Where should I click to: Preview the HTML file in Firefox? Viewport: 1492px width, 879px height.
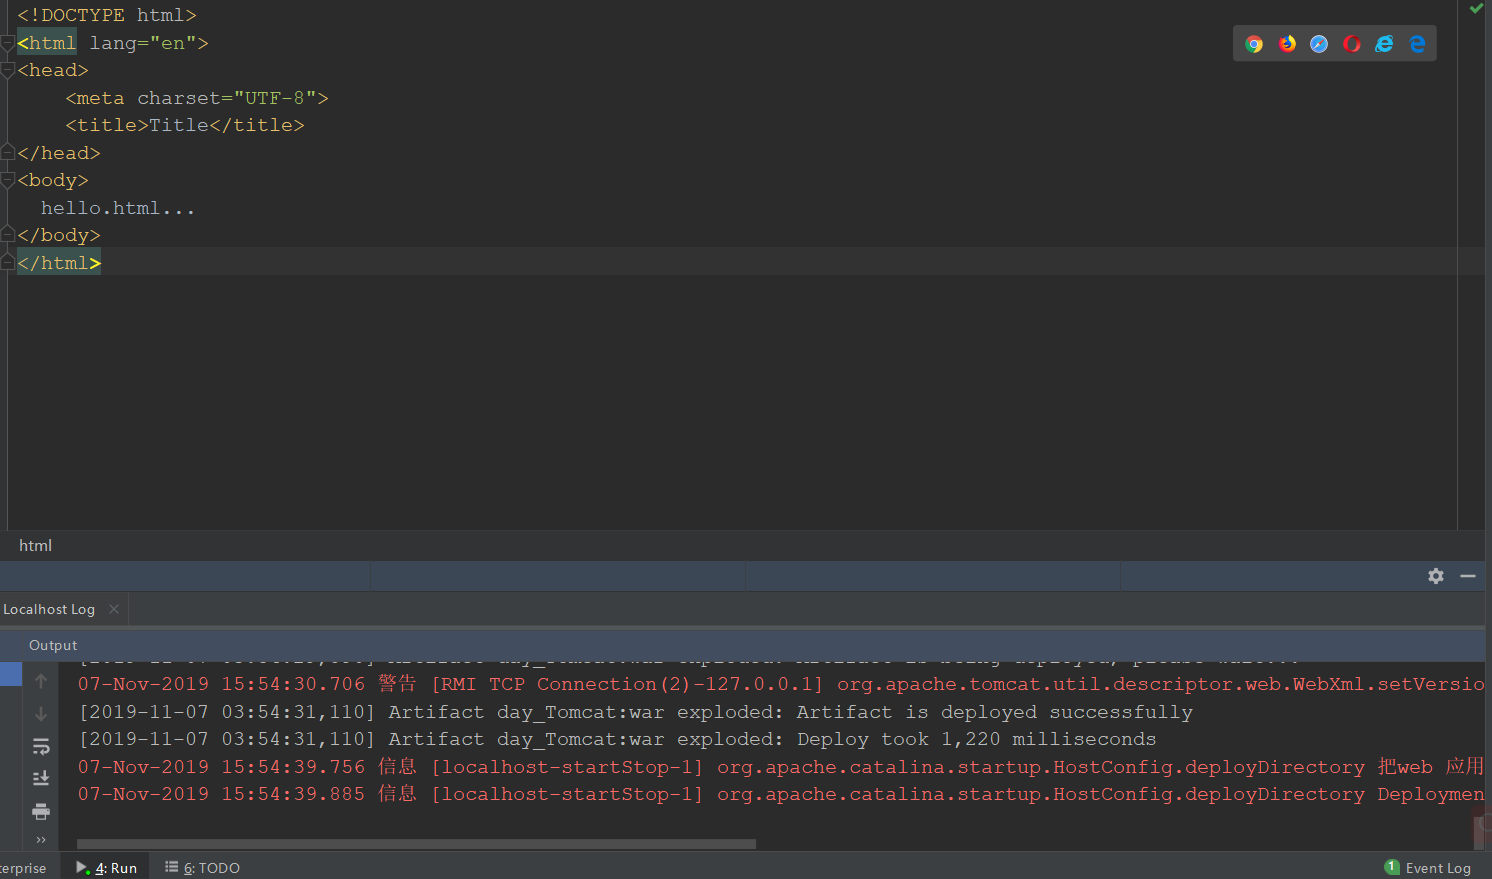(1287, 43)
